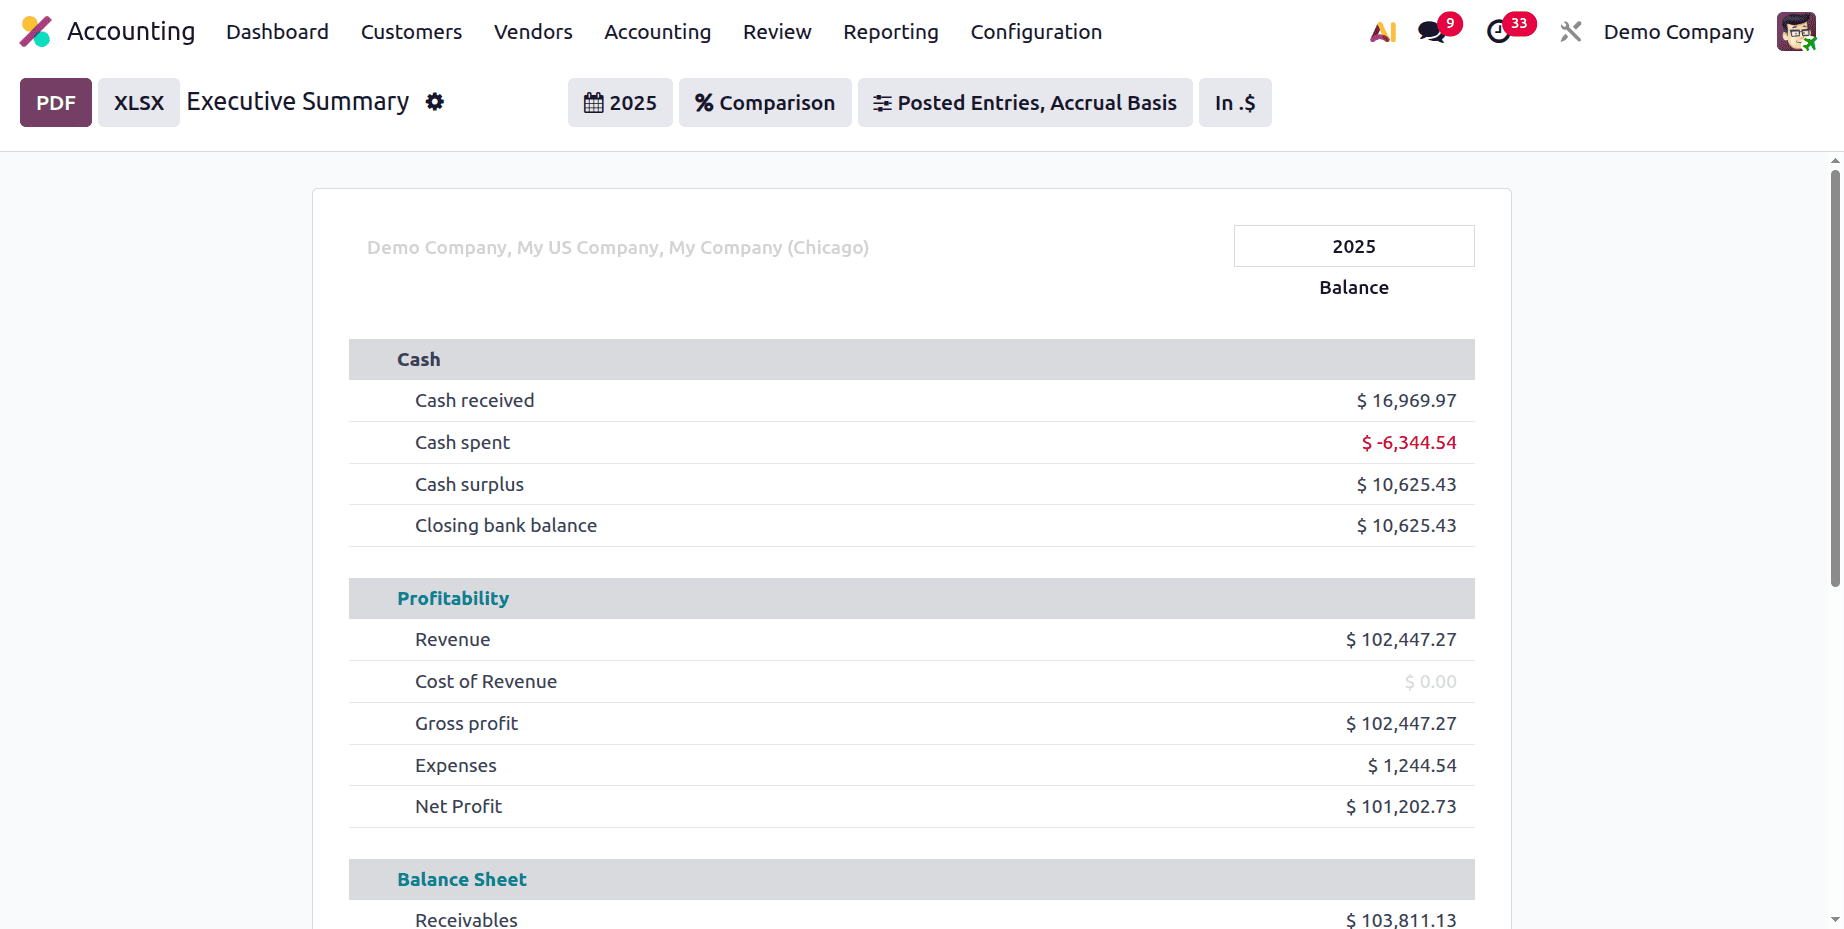Export the report as PDF
The image size is (1844, 929).
click(56, 103)
